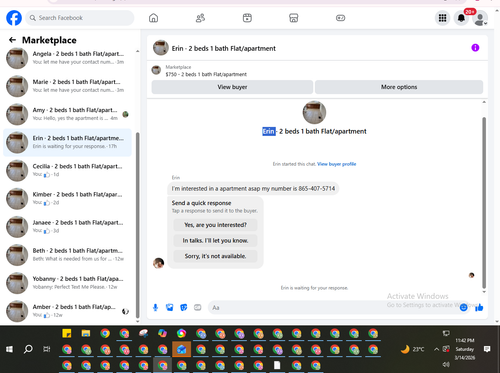Open the apps grid menu
This screenshot has height=373, width=500.
pyautogui.click(x=442, y=18)
